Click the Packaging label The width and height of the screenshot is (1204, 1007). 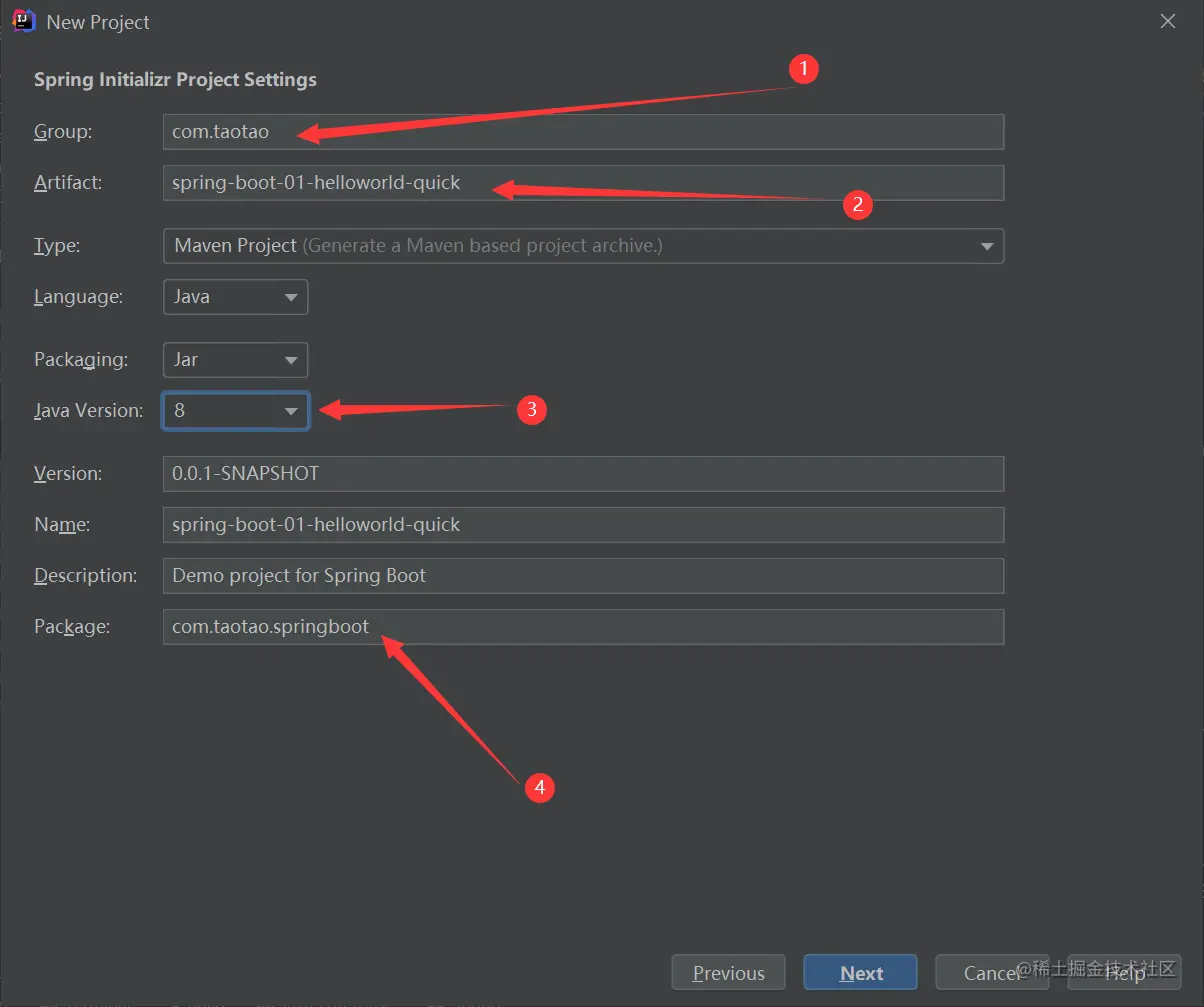coord(81,360)
